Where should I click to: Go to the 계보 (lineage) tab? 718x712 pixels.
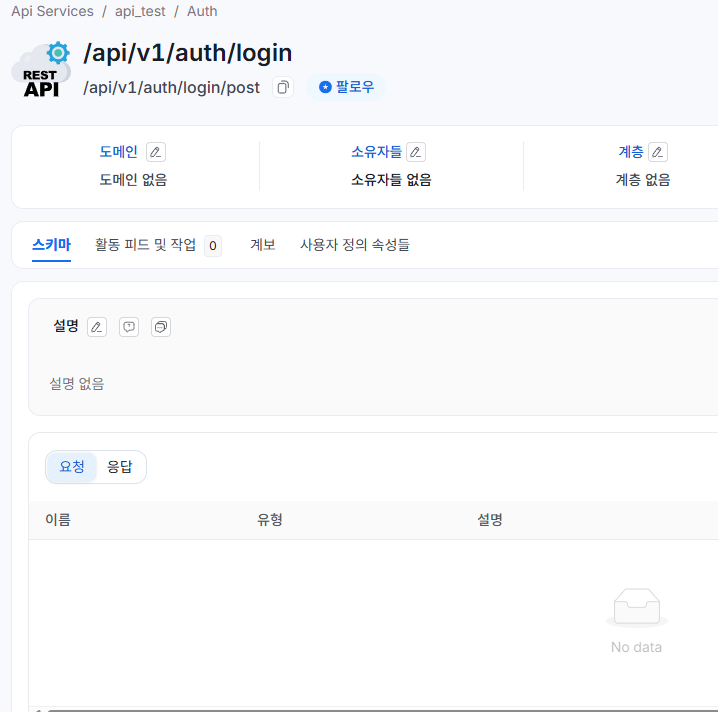[262, 245]
